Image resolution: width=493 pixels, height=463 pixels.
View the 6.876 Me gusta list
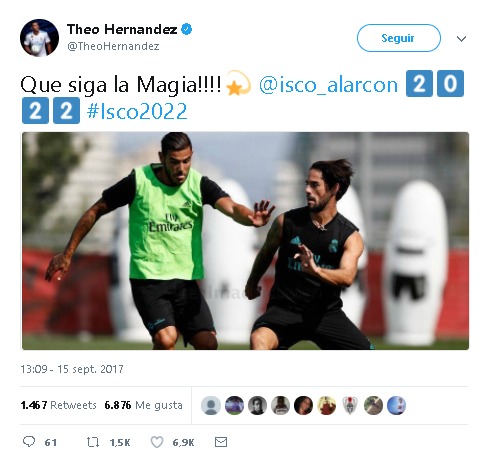pos(143,405)
